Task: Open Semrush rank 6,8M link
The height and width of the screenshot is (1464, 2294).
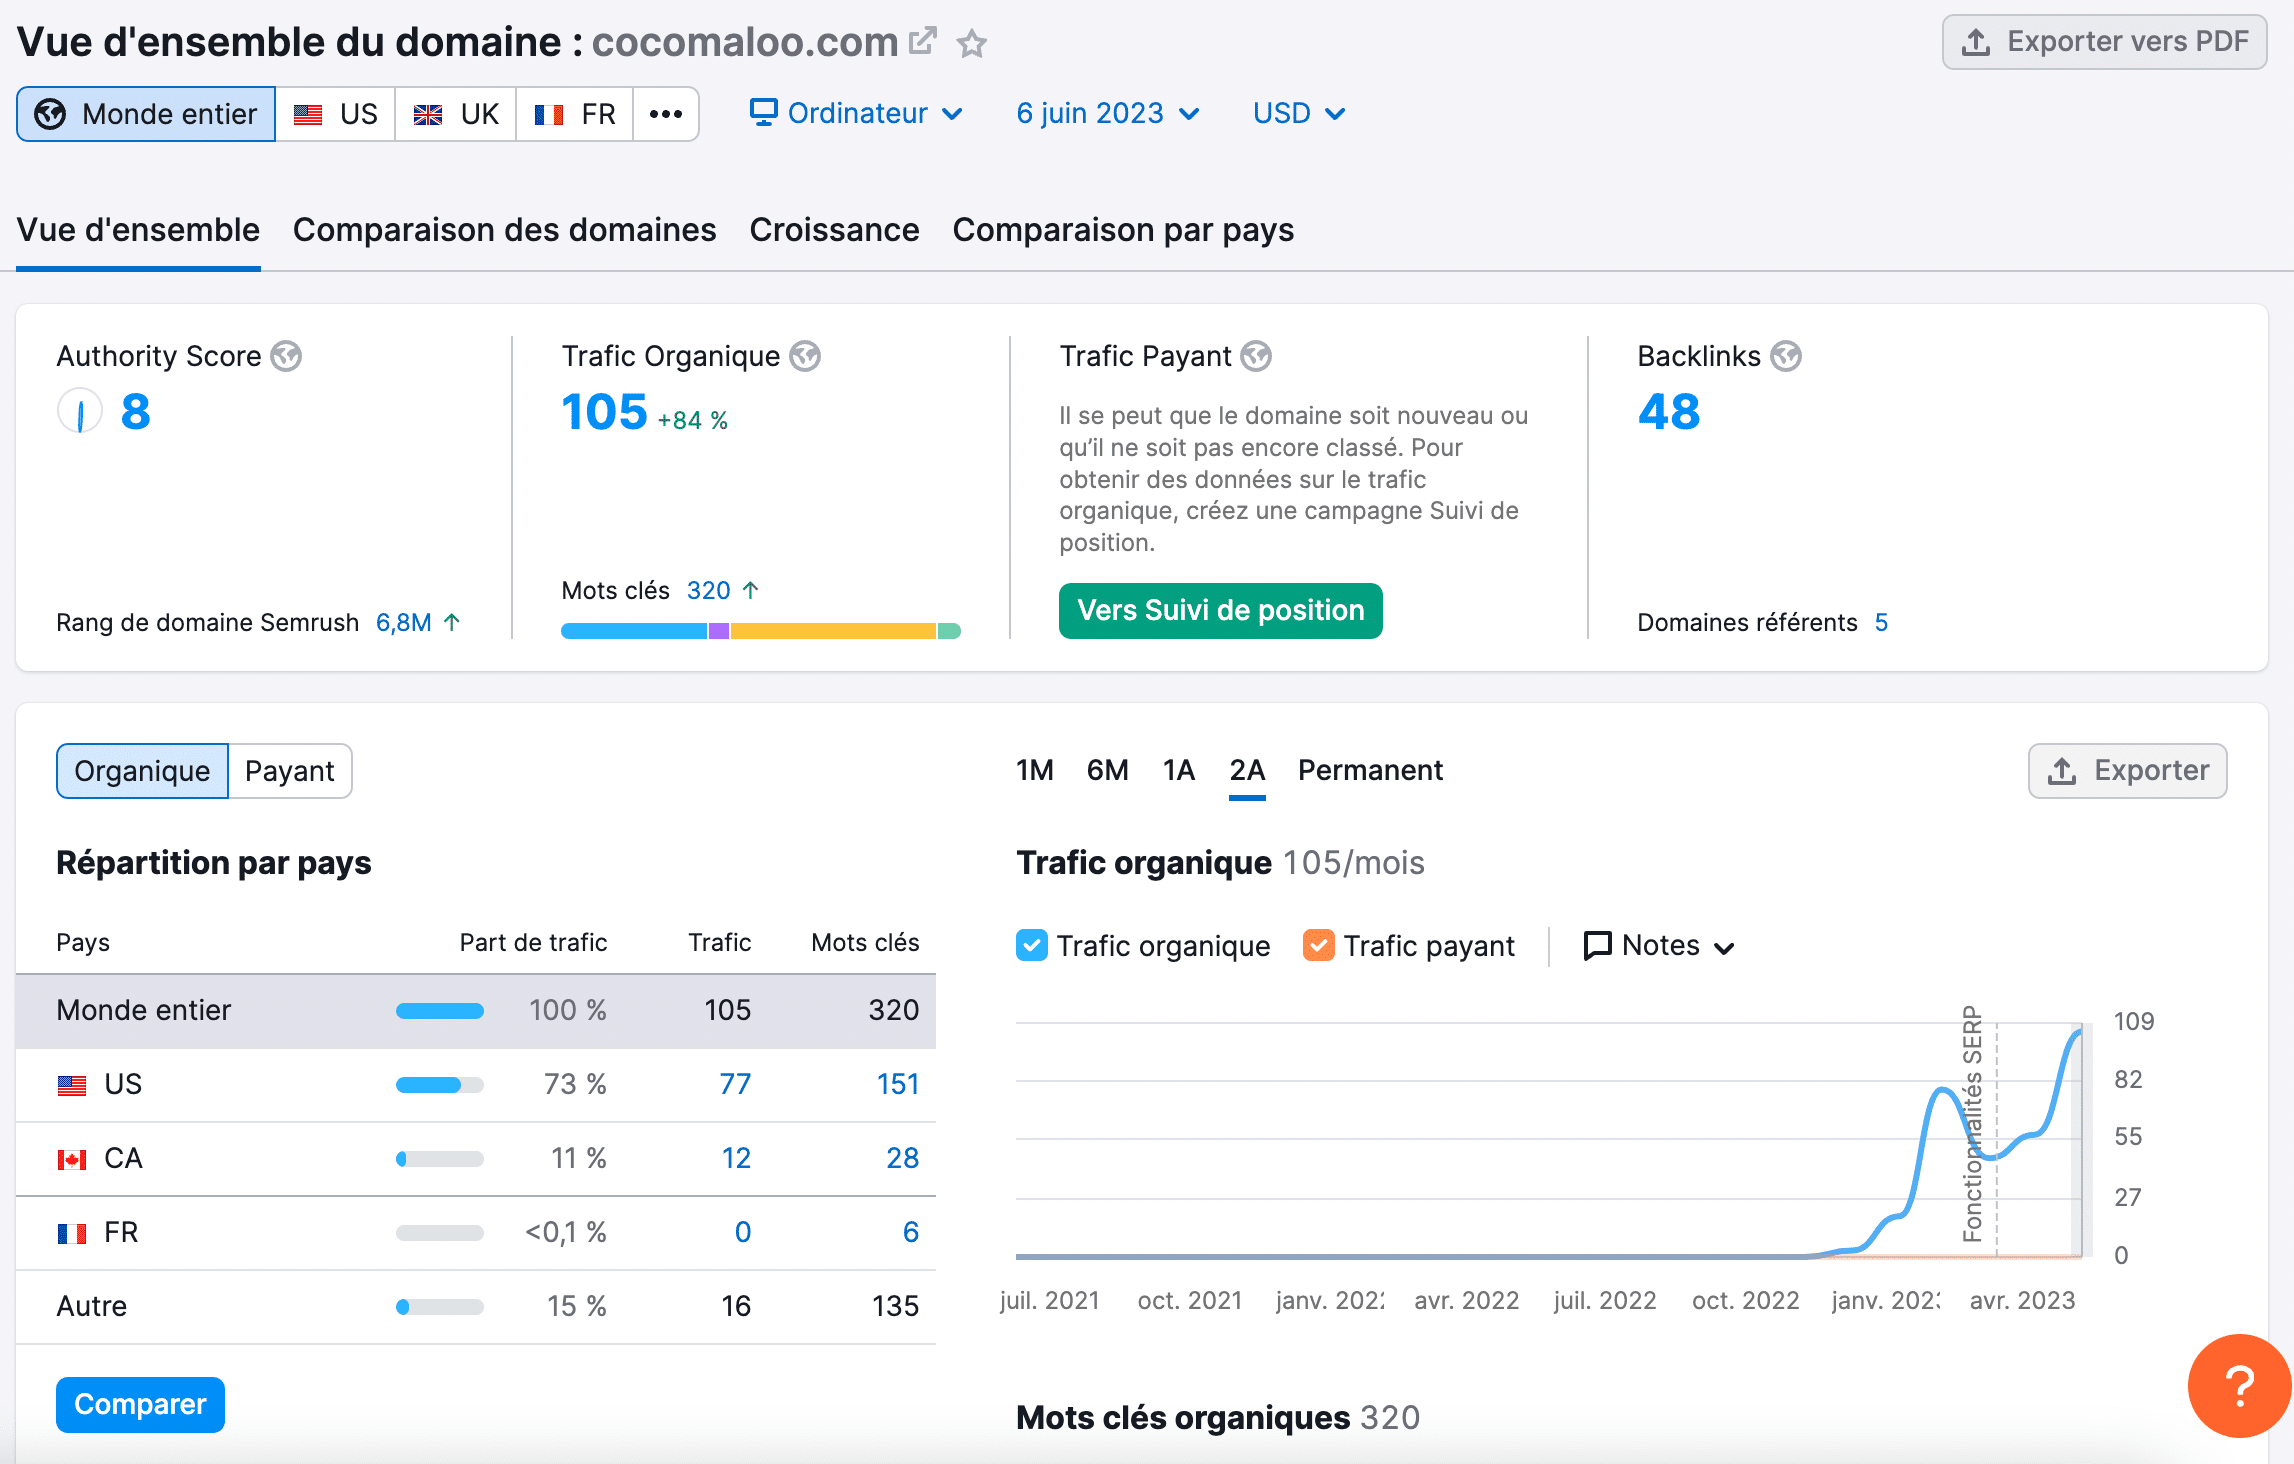Action: 404,622
